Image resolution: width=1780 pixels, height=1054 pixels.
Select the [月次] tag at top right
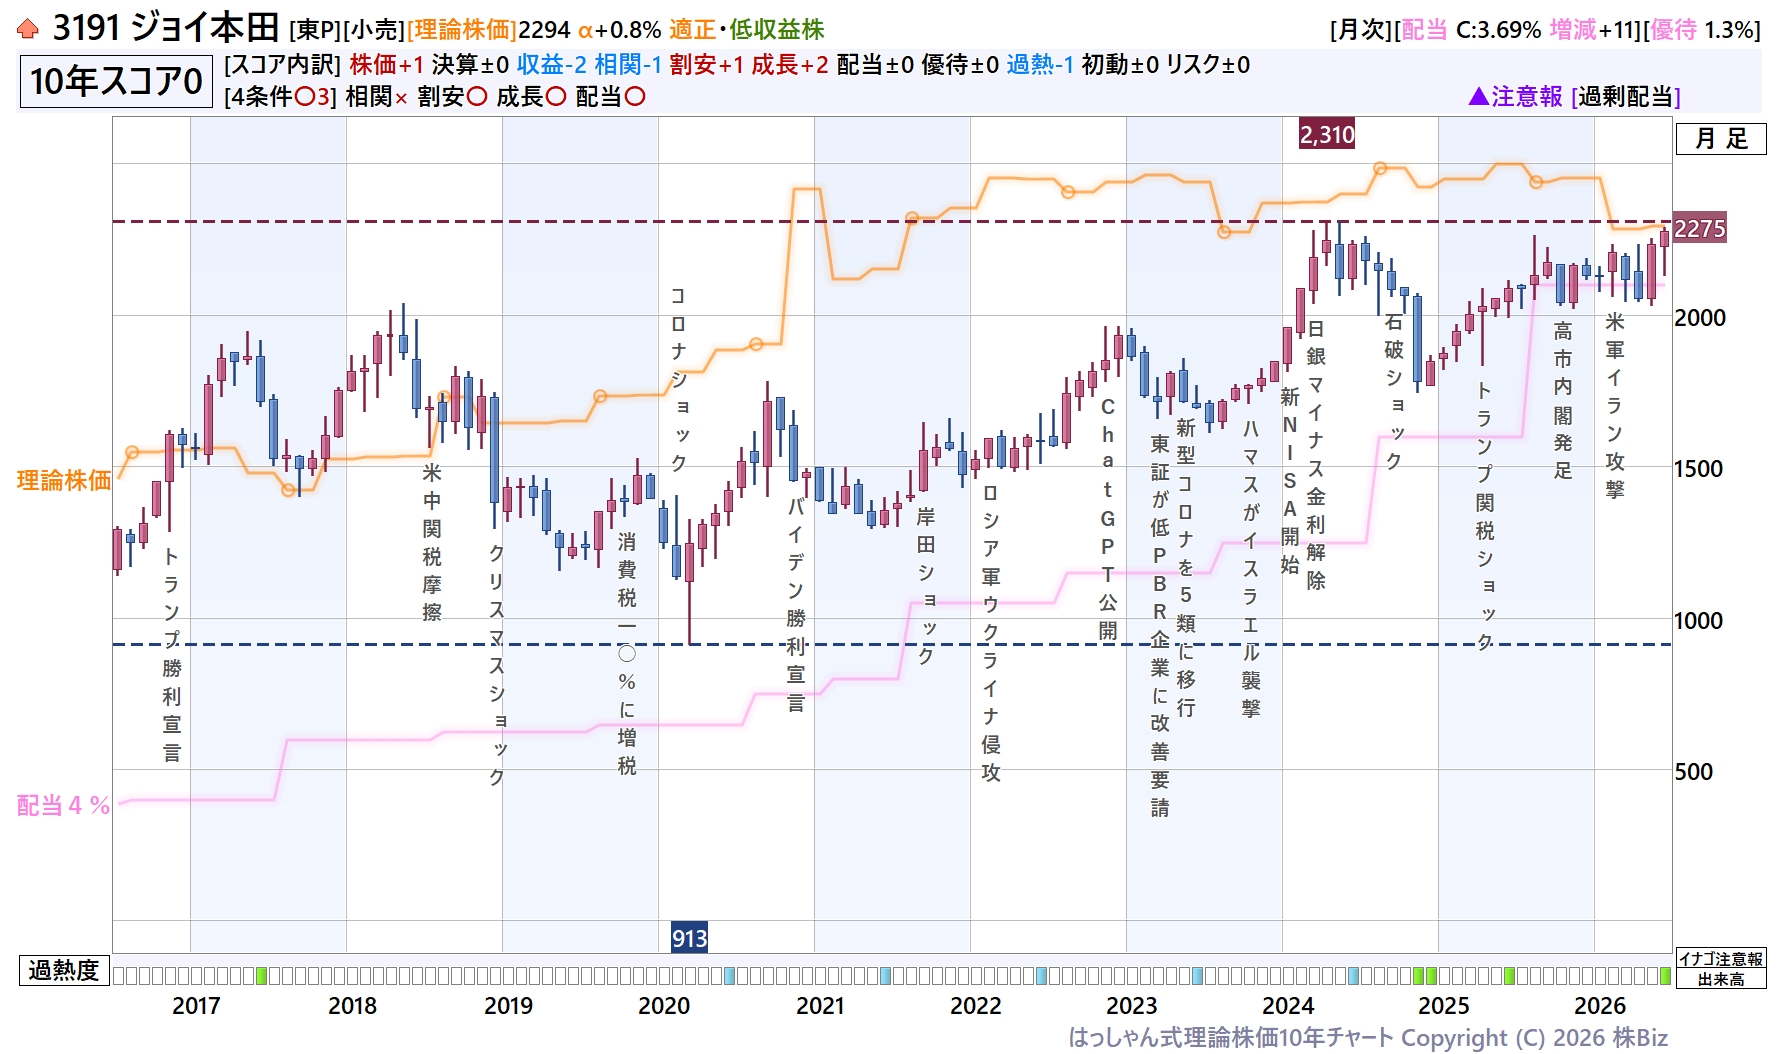click(x=1361, y=30)
